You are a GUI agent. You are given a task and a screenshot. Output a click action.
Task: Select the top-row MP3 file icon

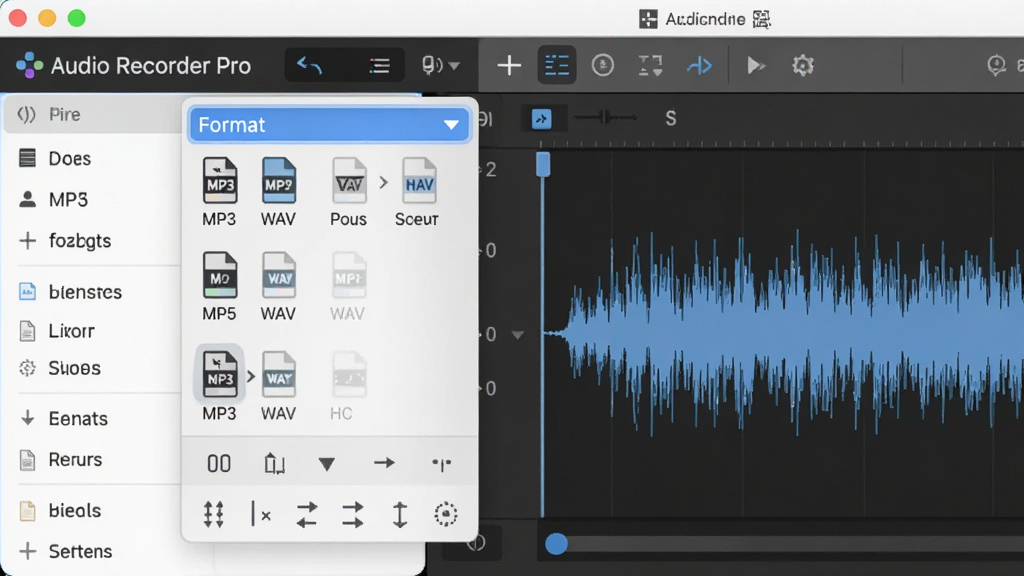[219, 181]
